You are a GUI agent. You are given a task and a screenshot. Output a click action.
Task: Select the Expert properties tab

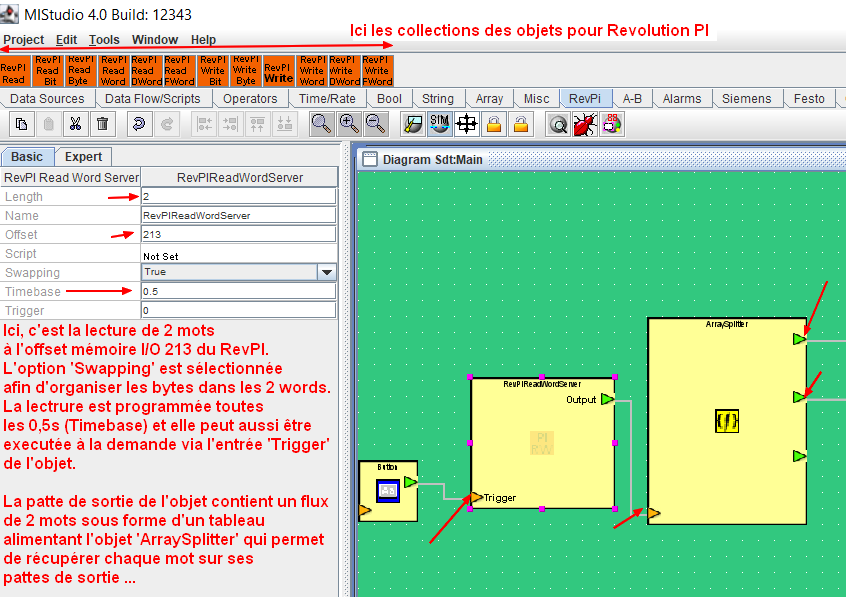coord(83,157)
